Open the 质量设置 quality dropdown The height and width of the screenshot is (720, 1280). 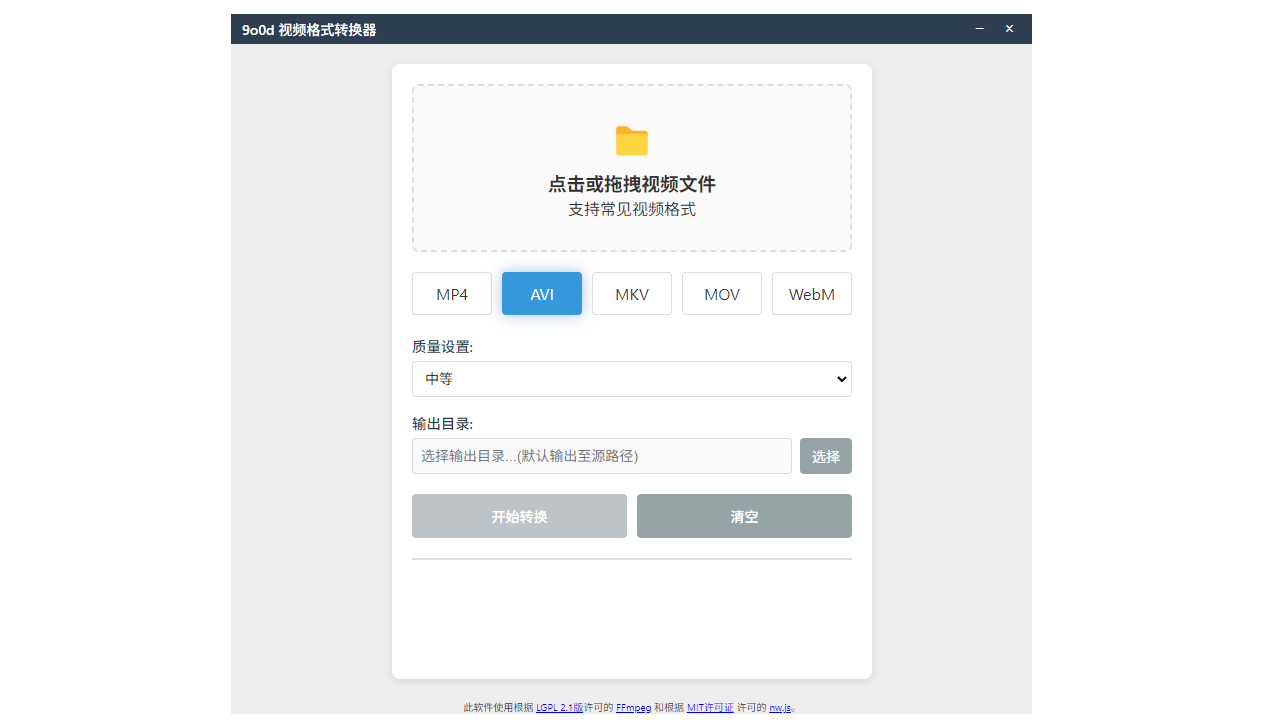[631, 378]
